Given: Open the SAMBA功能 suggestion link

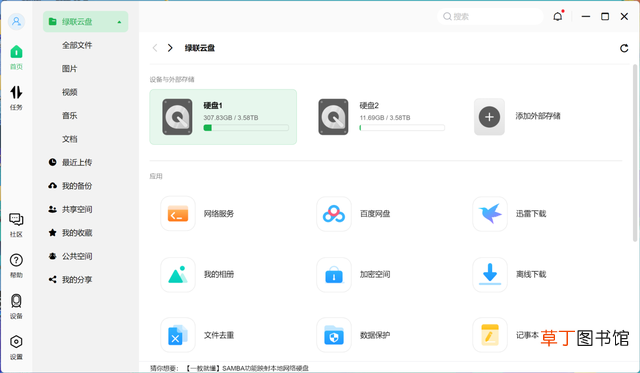Looking at the screenshot, I should click(x=247, y=368).
